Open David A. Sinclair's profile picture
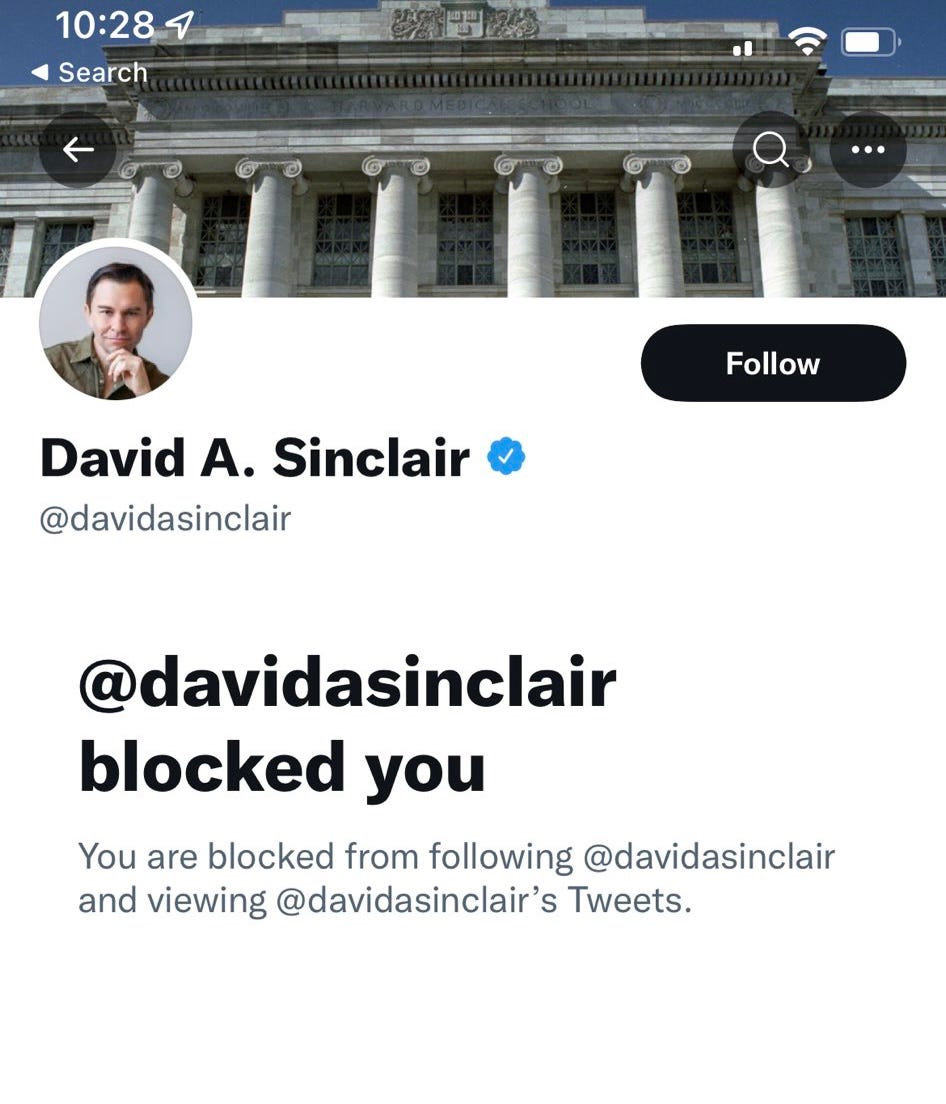 [115, 322]
